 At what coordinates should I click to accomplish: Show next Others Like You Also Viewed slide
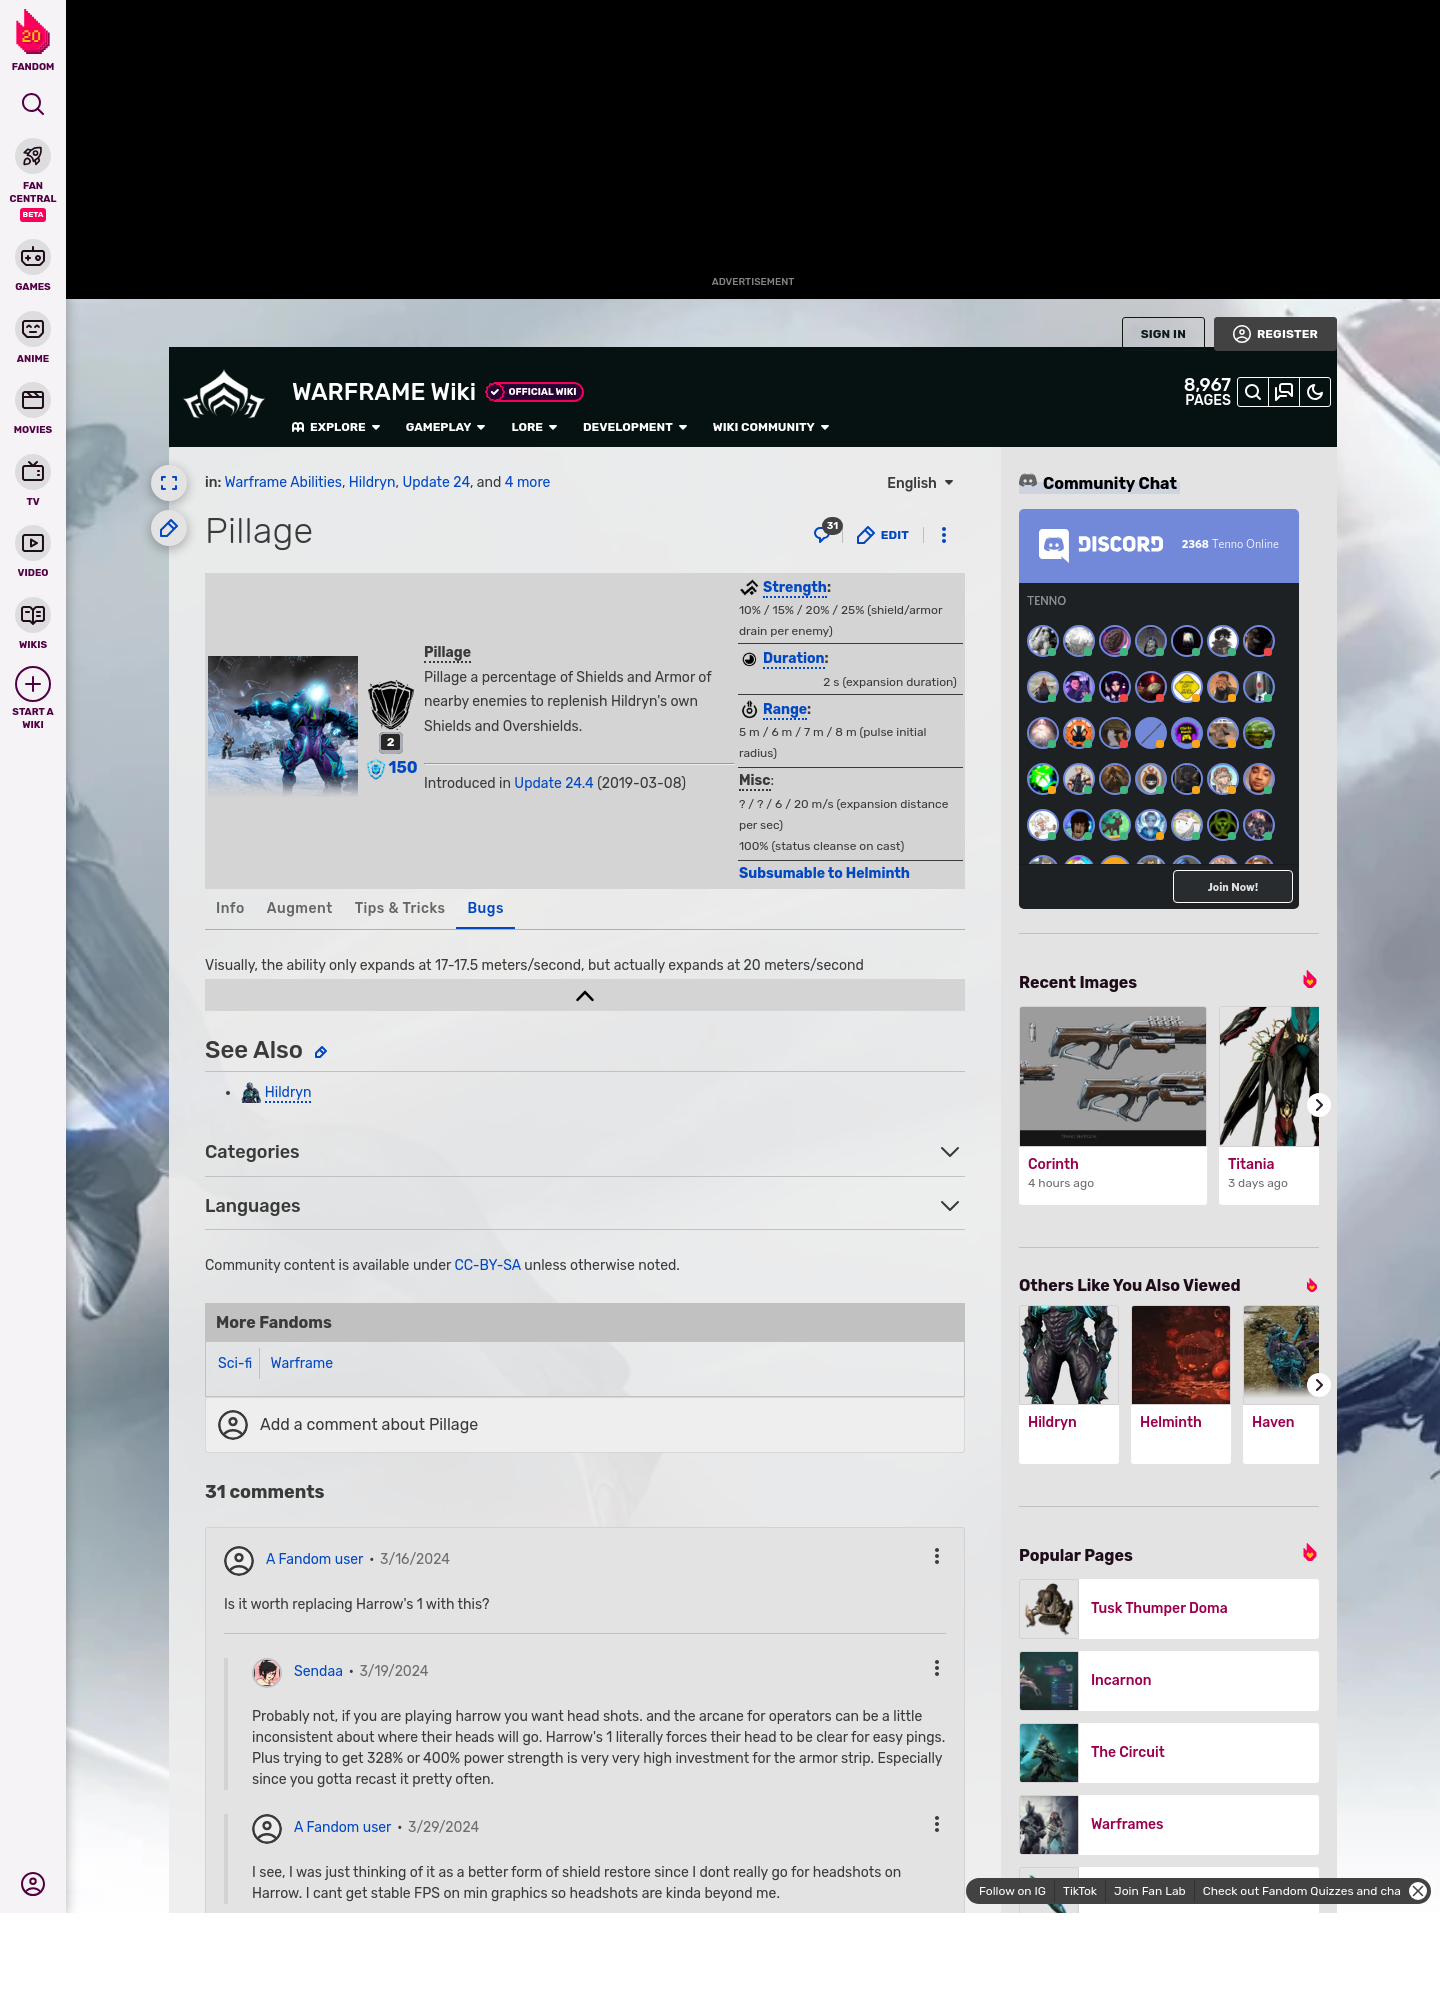point(1319,1385)
